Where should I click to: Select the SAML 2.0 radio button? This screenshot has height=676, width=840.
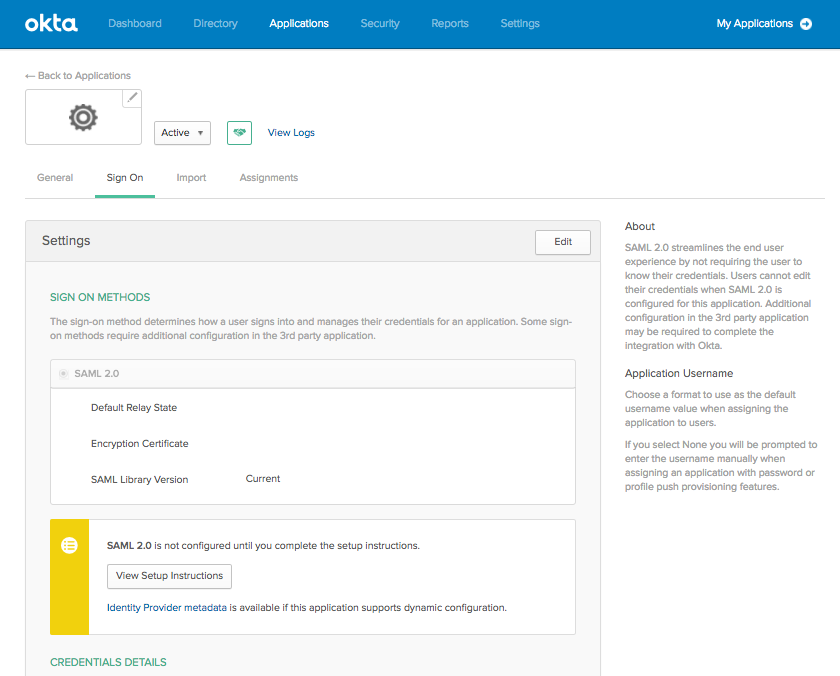pos(63,373)
